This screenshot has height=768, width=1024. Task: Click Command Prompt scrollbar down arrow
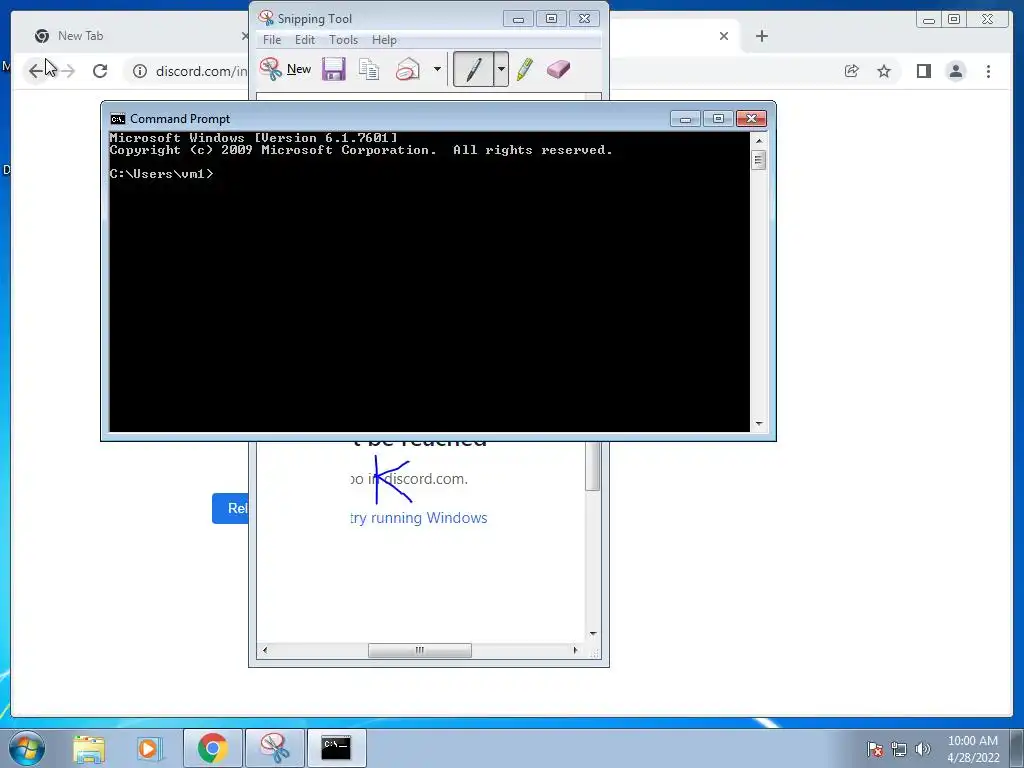point(759,424)
